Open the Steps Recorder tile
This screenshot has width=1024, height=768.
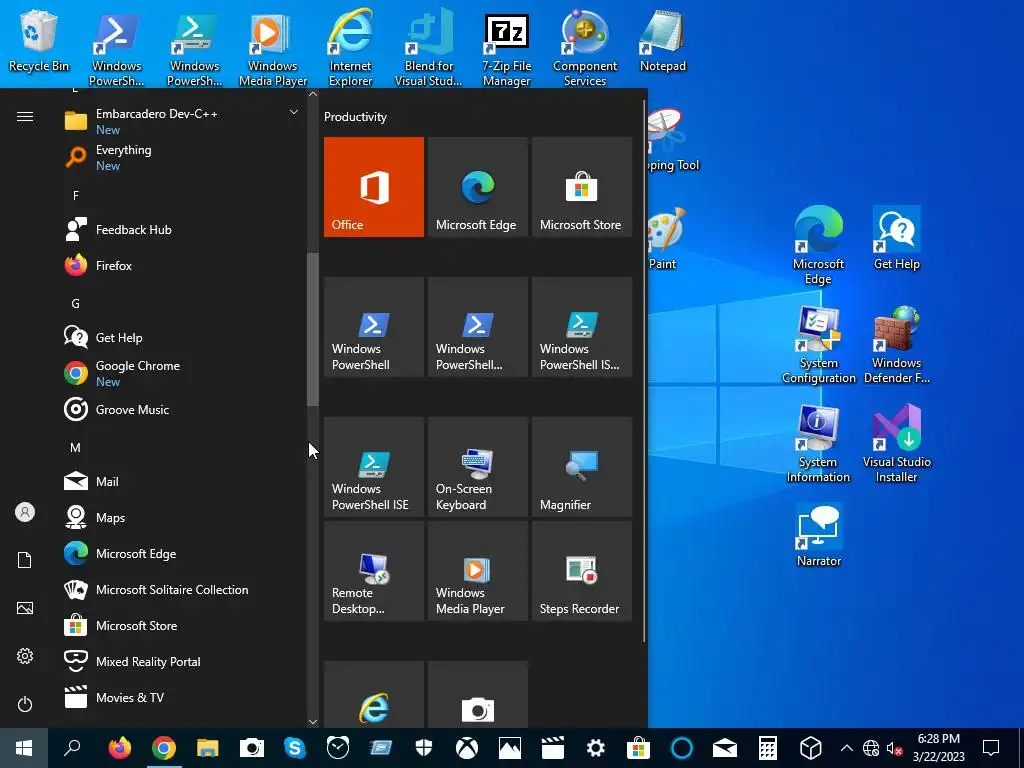pyautogui.click(x=582, y=571)
